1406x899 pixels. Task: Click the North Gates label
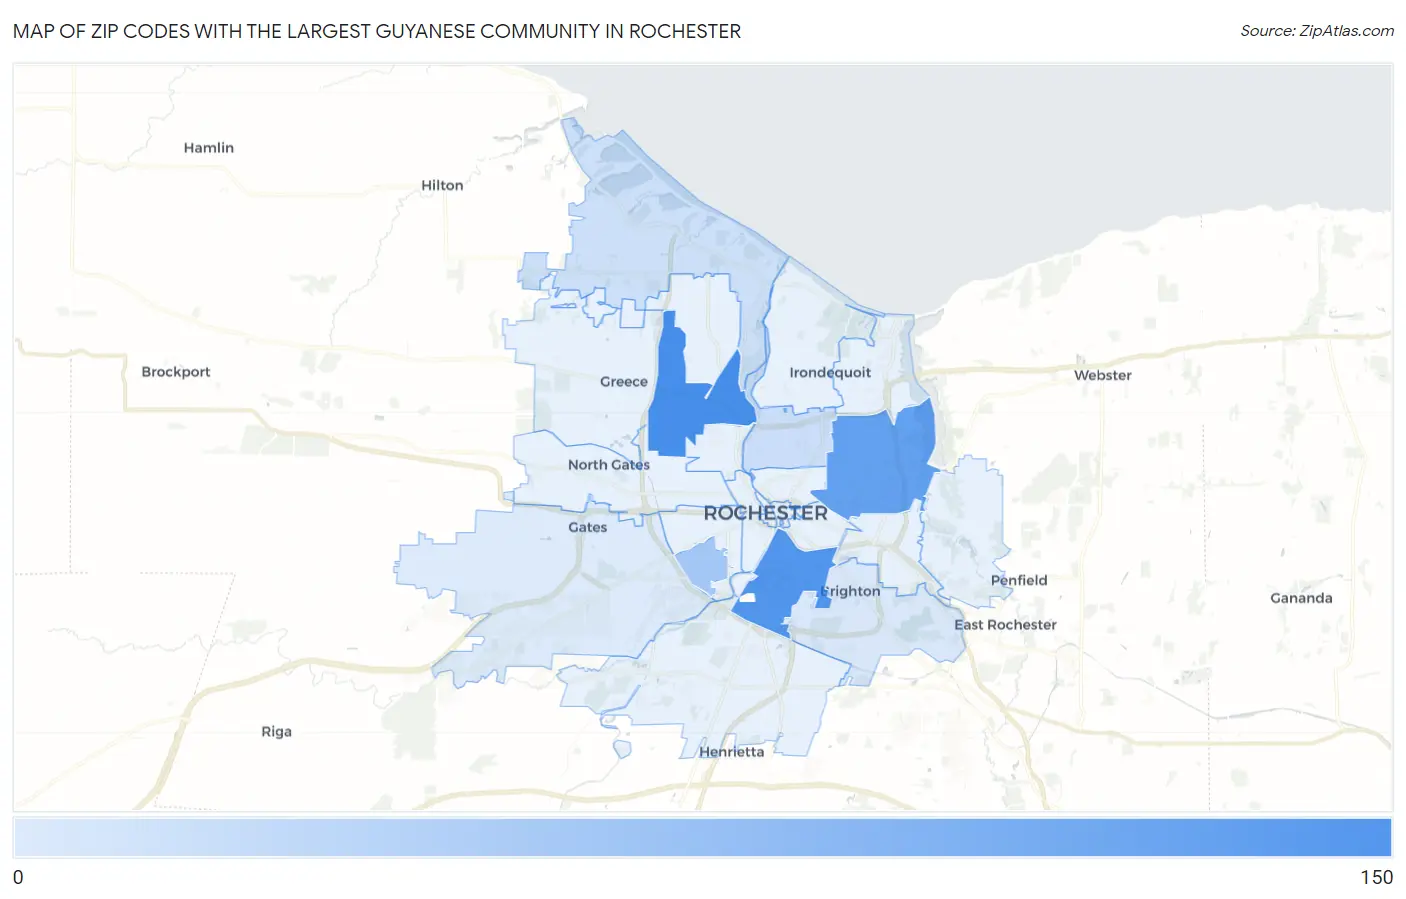coord(609,465)
